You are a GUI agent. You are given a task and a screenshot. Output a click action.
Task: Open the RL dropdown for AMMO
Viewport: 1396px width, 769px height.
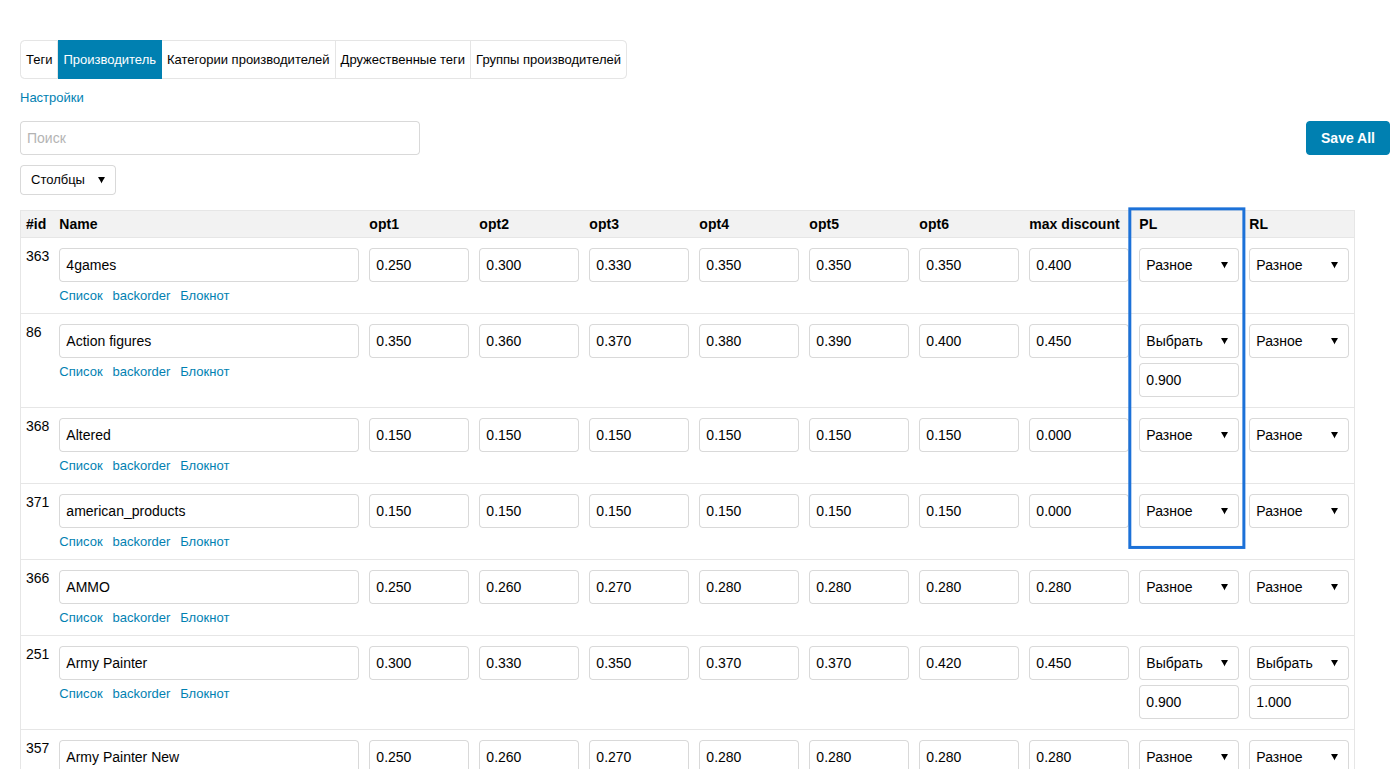click(1298, 586)
